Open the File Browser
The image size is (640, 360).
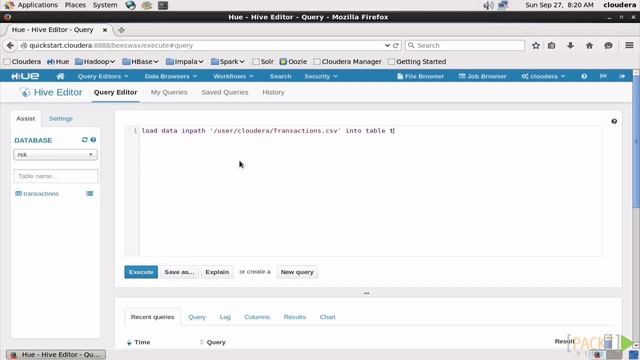coord(420,76)
